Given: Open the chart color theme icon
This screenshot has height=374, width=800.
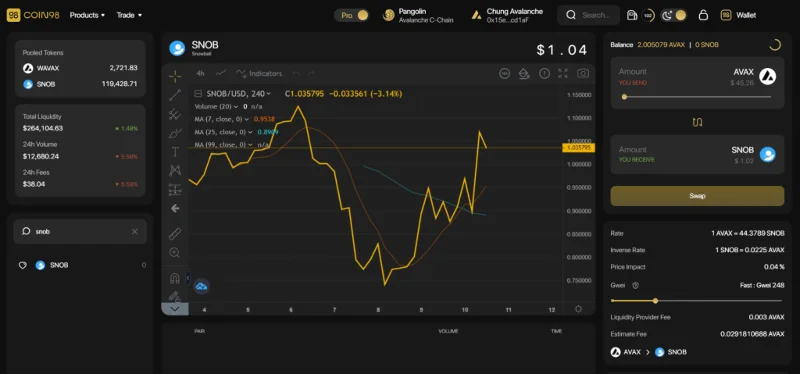Looking at the screenshot, I should (524, 73).
